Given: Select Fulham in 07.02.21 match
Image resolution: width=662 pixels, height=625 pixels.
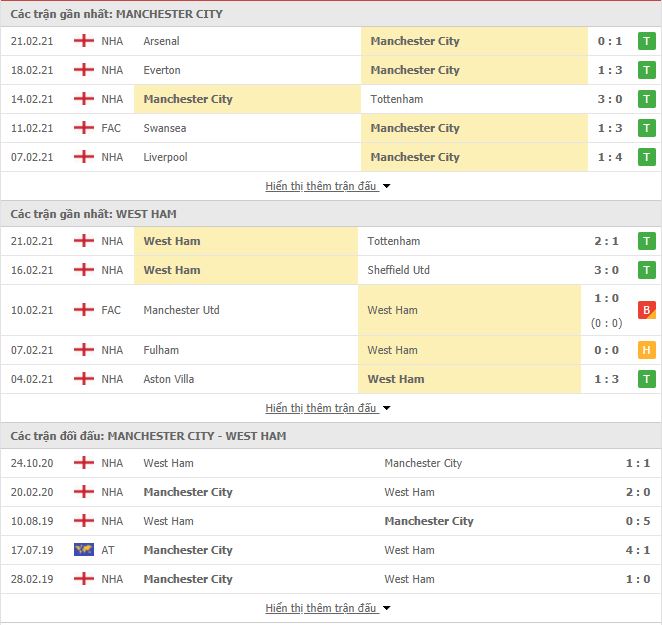Looking at the screenshot, I should click(x=161, y=350).
